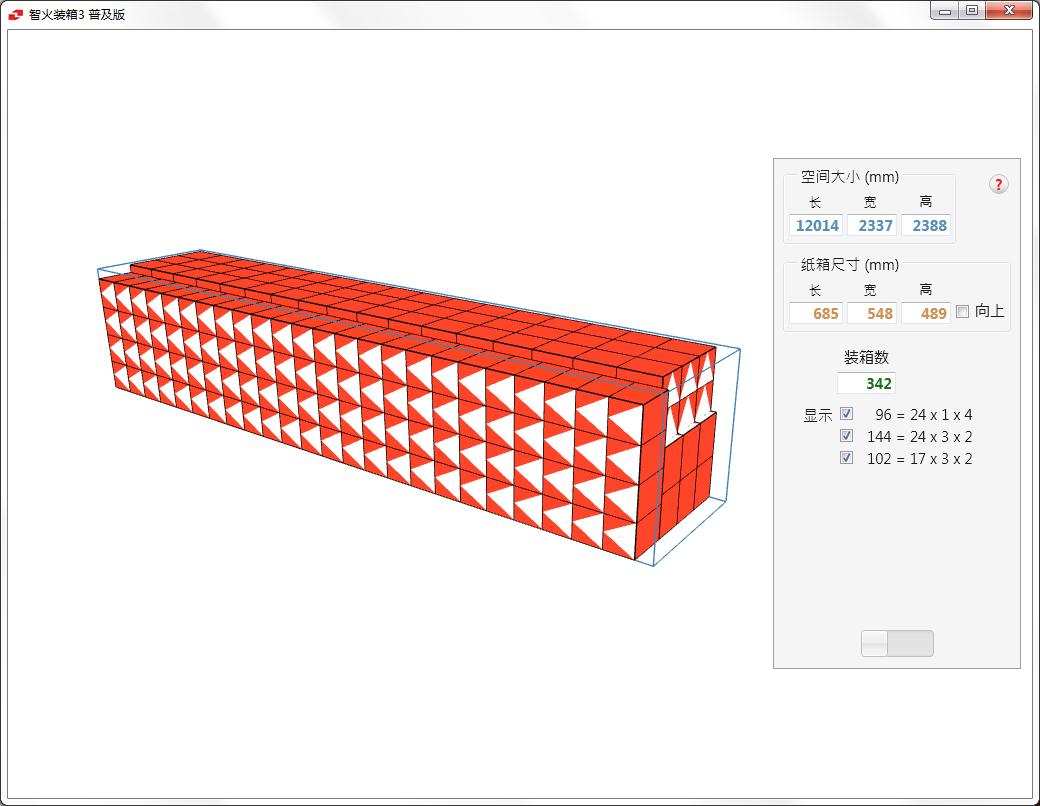Screen dimensions: 1040x806
Task: Click the 3D container model of red cartons
Action: [400, 400]
